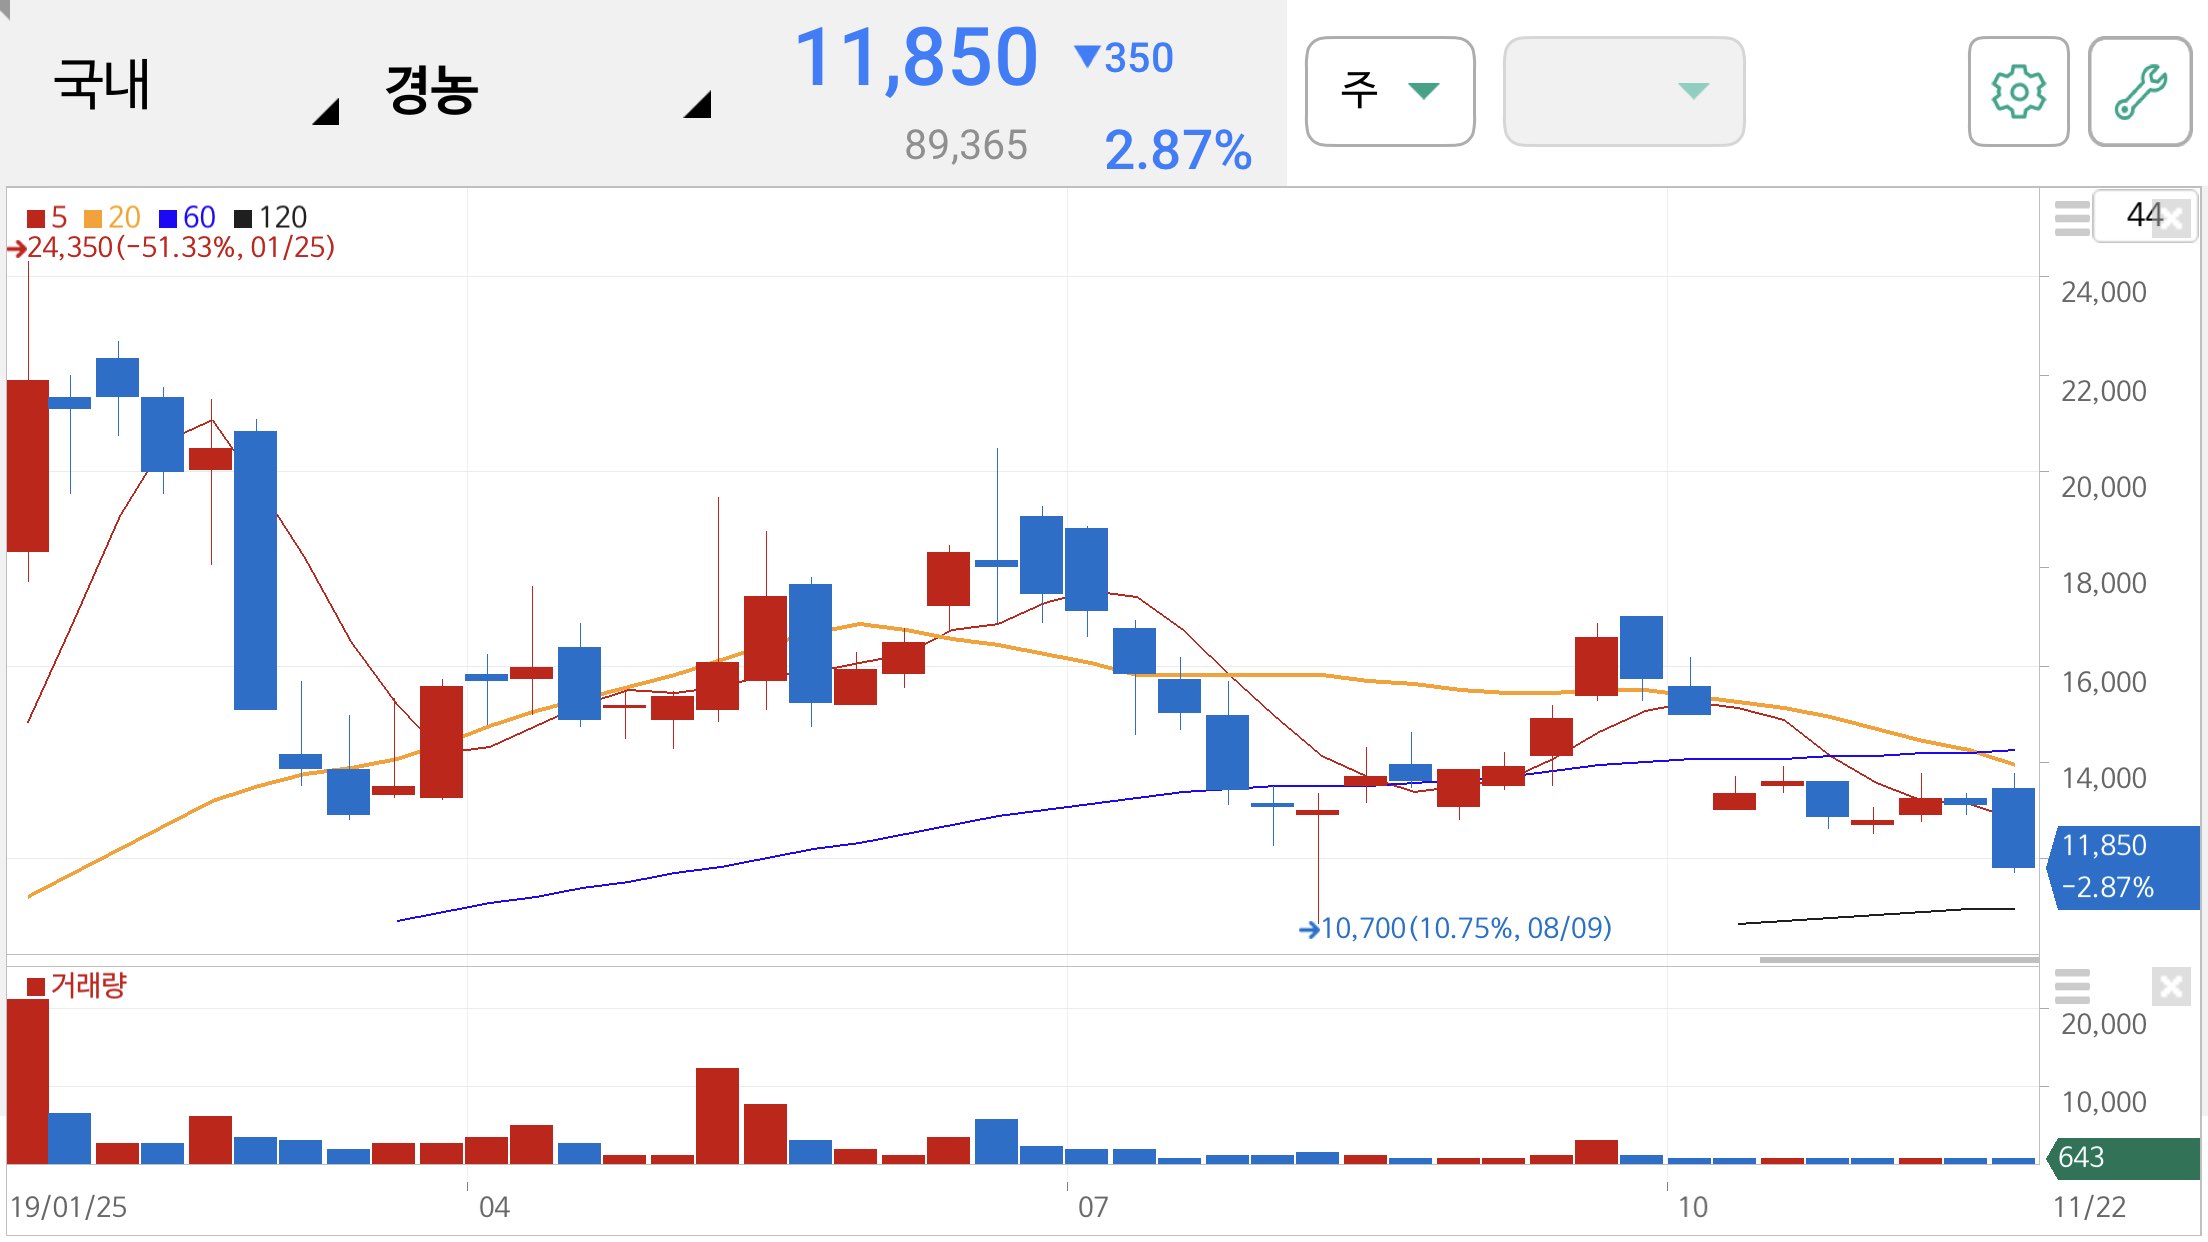Close the 거래량 volume panel

[x=2172, y=987]
